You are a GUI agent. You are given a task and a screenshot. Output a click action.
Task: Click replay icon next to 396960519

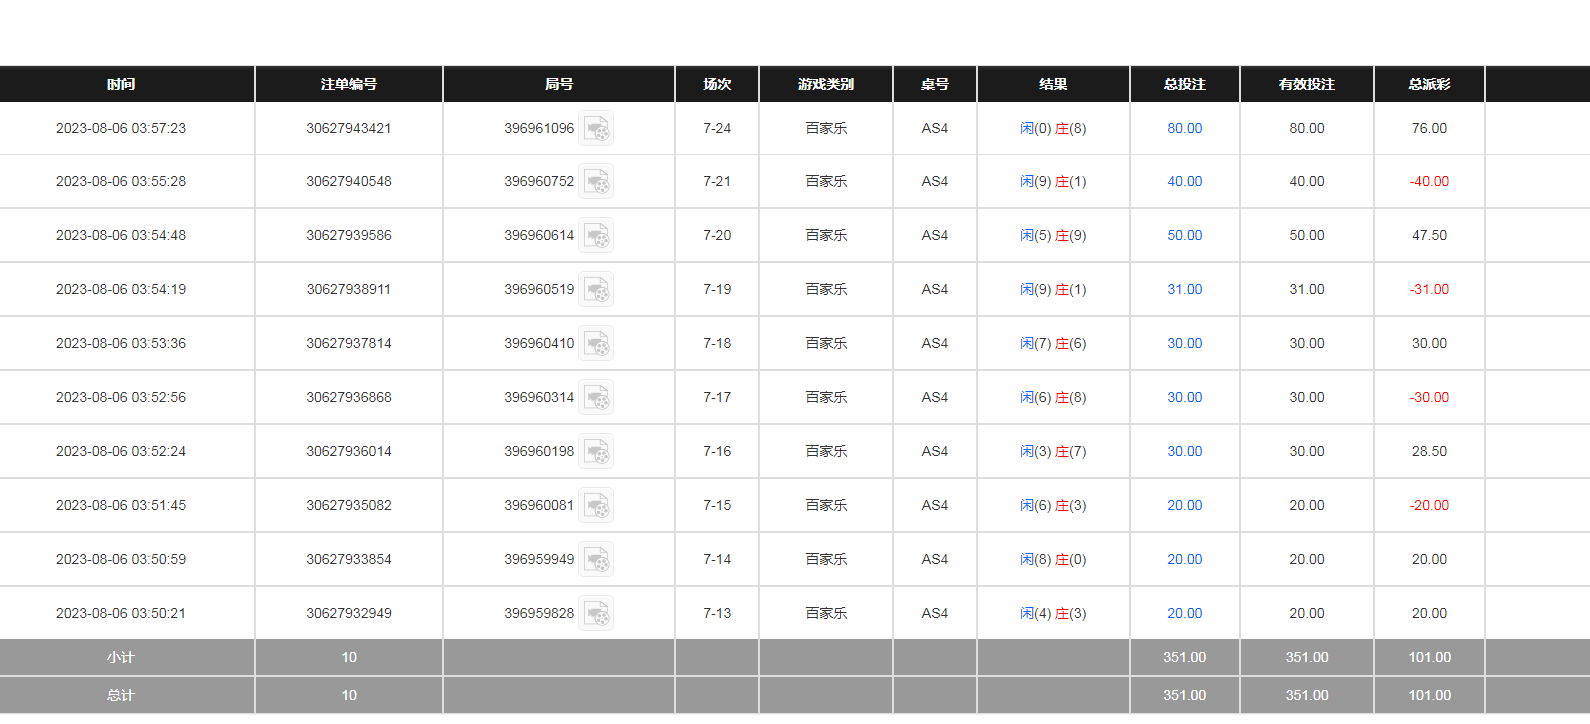click(597, 290)
